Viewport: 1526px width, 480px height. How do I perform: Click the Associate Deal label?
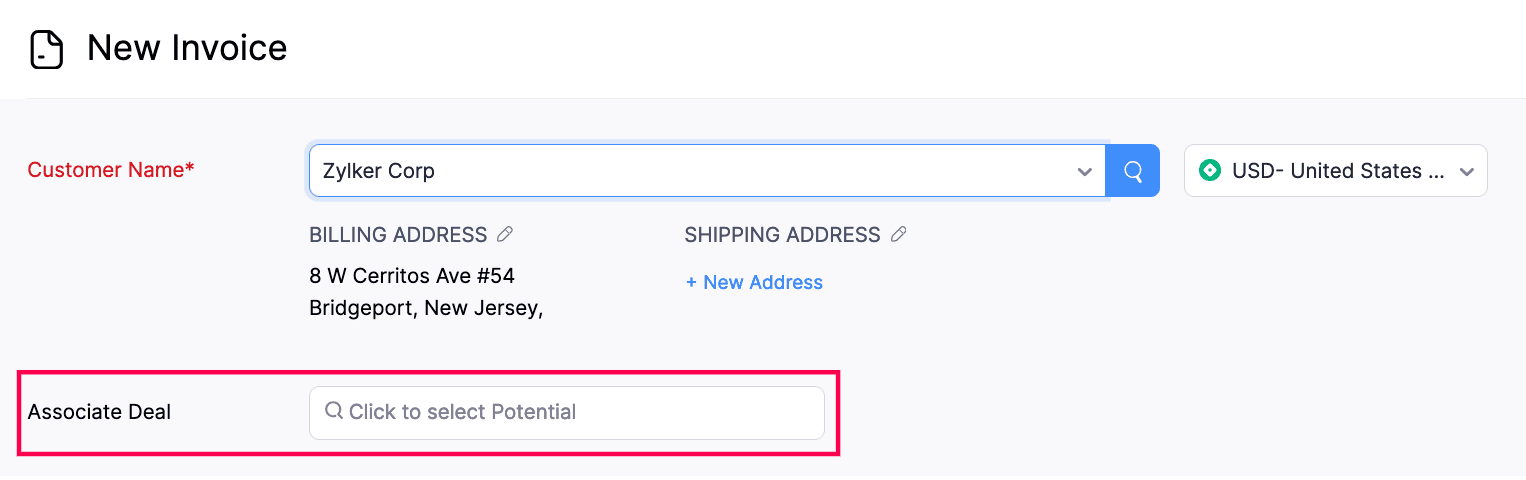[99, 412]
